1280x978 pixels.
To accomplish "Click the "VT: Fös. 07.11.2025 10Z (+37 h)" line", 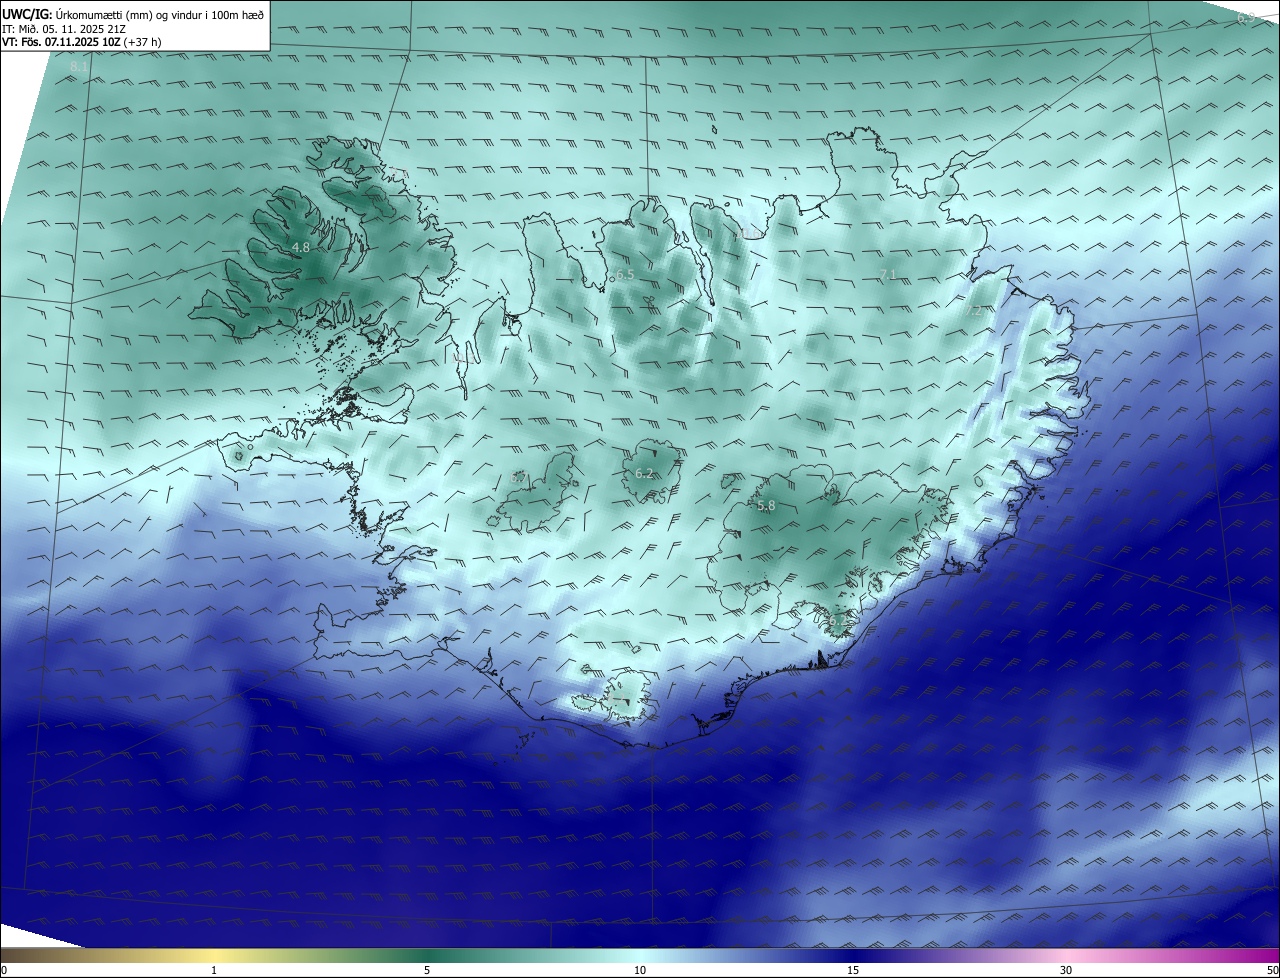I will (82, 43).
